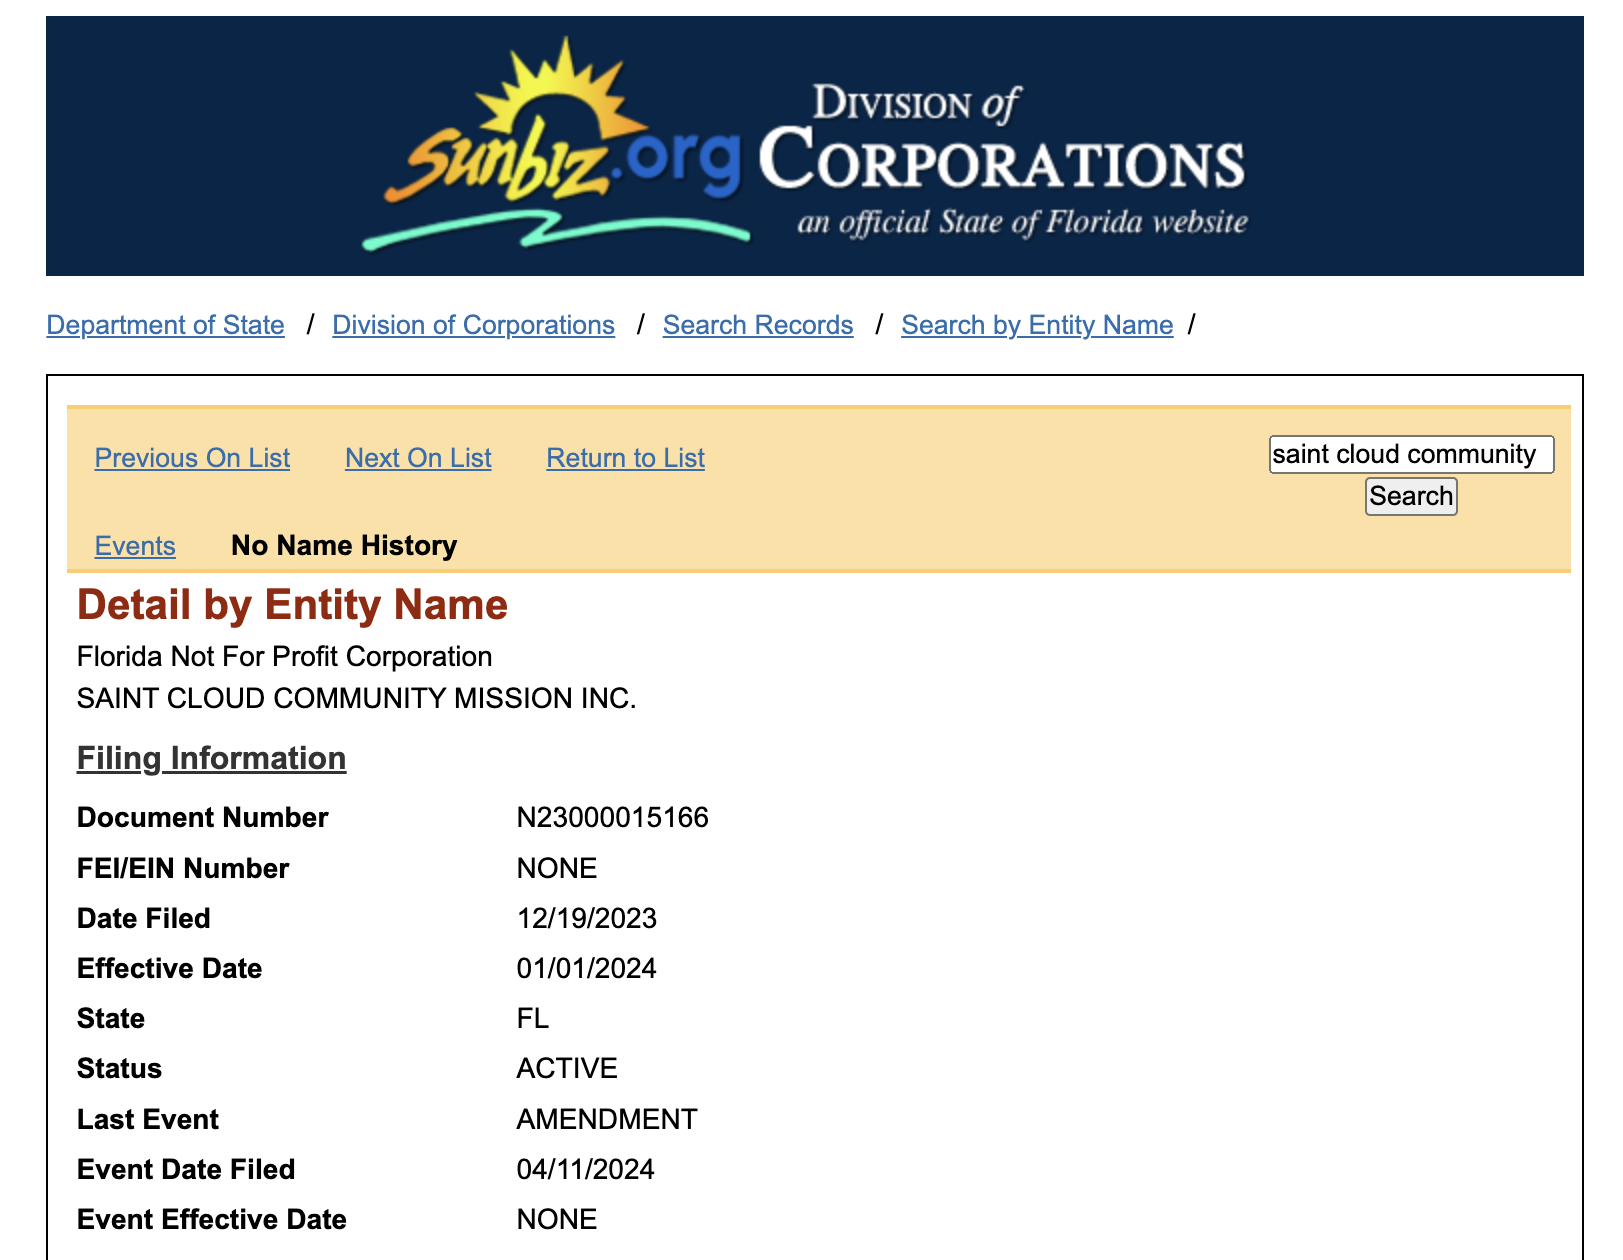
Task: Open the Search Records breadcrumb link
Action: pos(758,325)
